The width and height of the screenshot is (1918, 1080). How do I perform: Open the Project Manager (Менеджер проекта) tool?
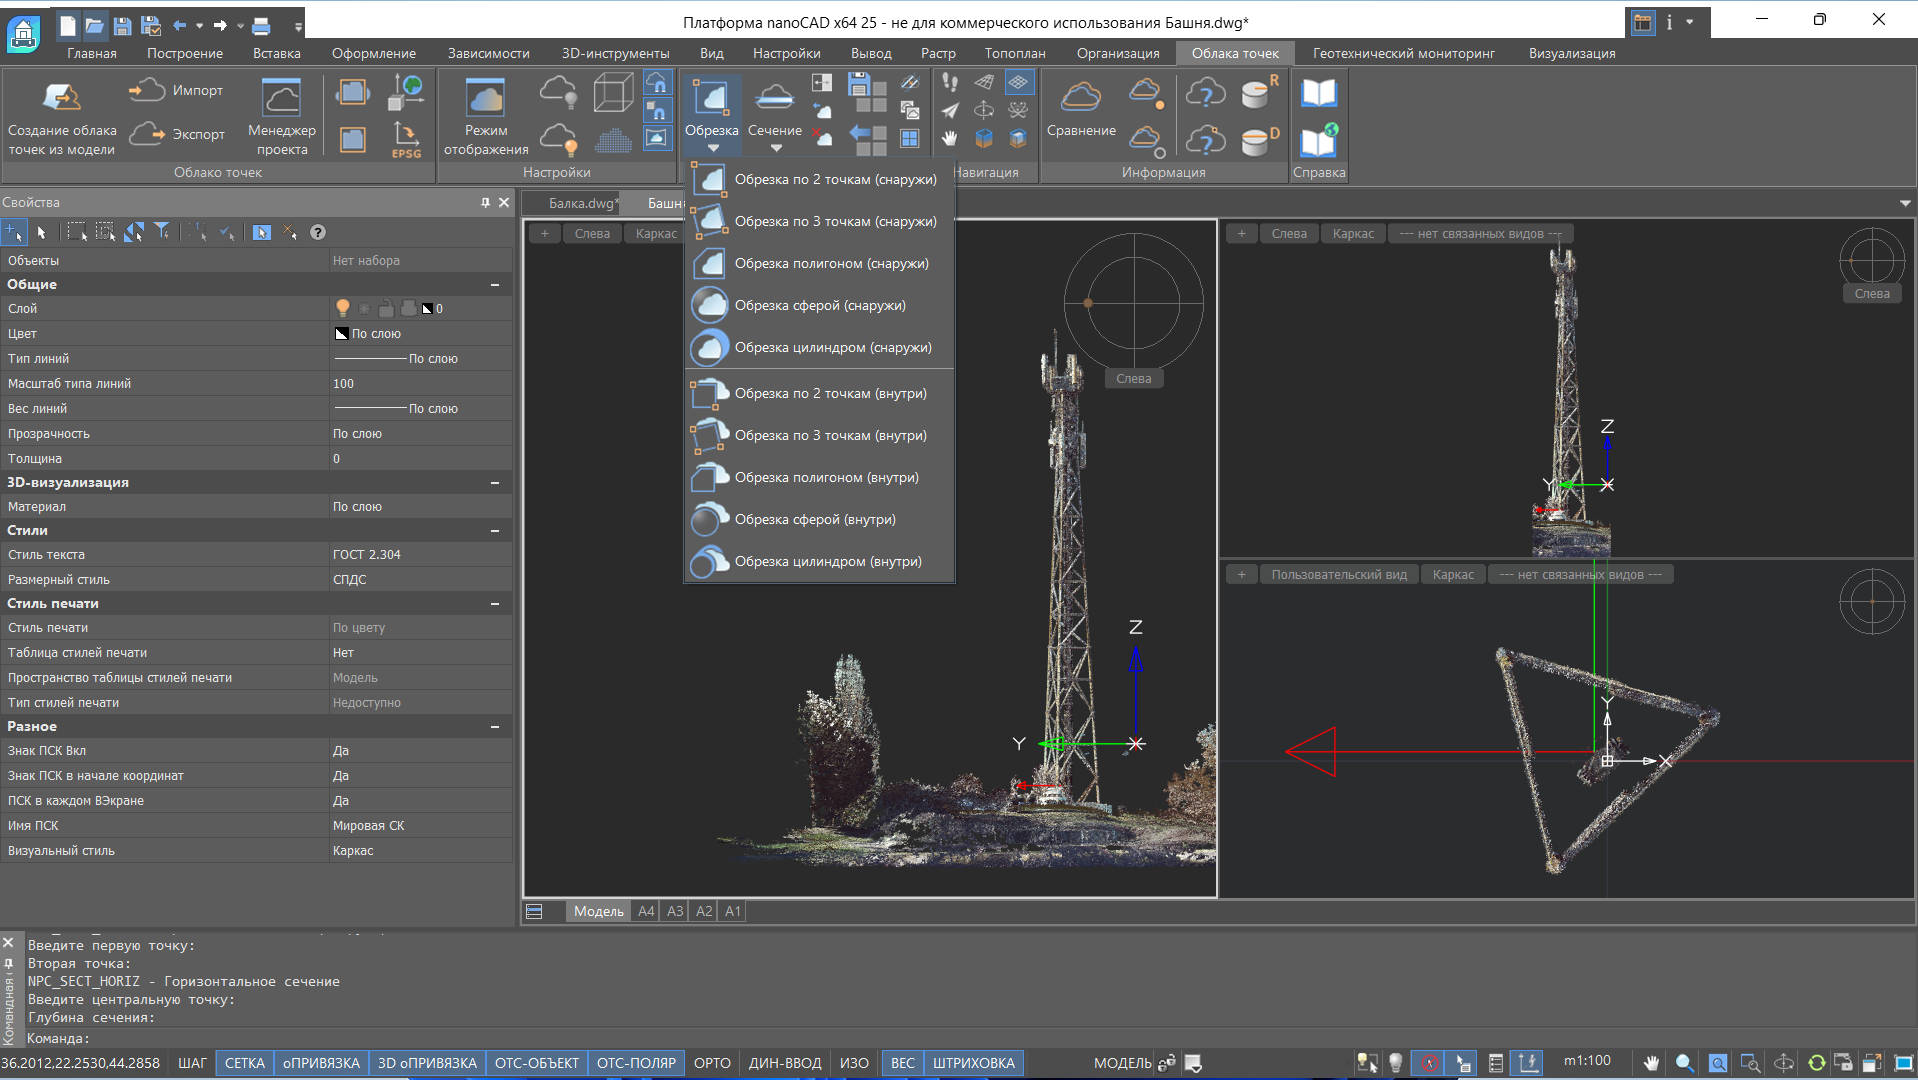pos(281,98)
